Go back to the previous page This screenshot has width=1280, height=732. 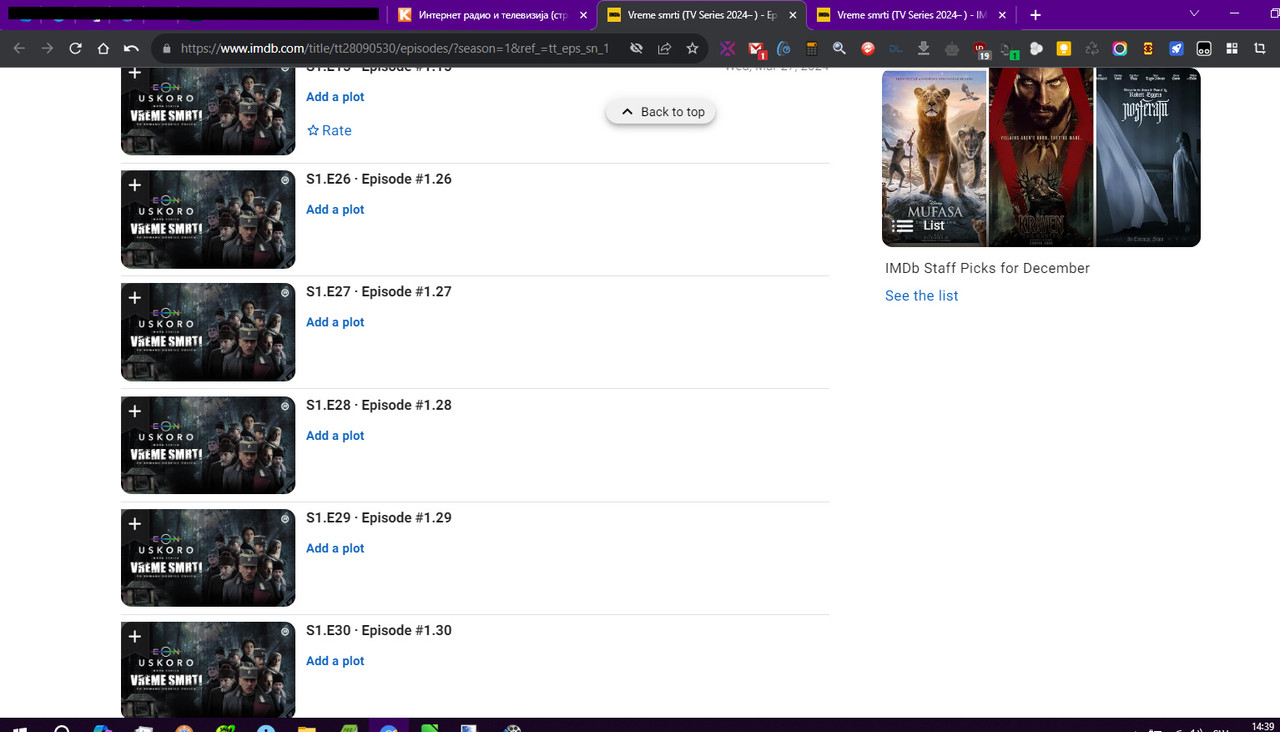tap(19, 48)
